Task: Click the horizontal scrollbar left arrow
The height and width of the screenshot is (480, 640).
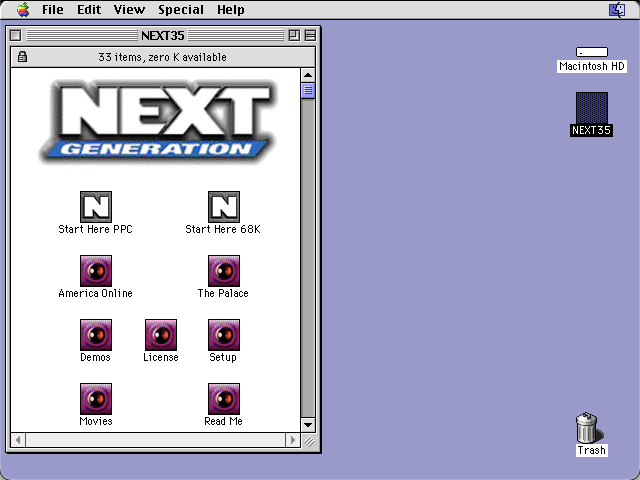Action: (x=18, y=440)
